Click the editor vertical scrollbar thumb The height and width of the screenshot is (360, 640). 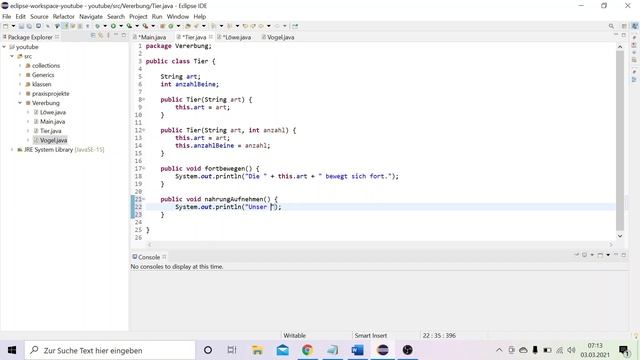(x=620, y=140)
